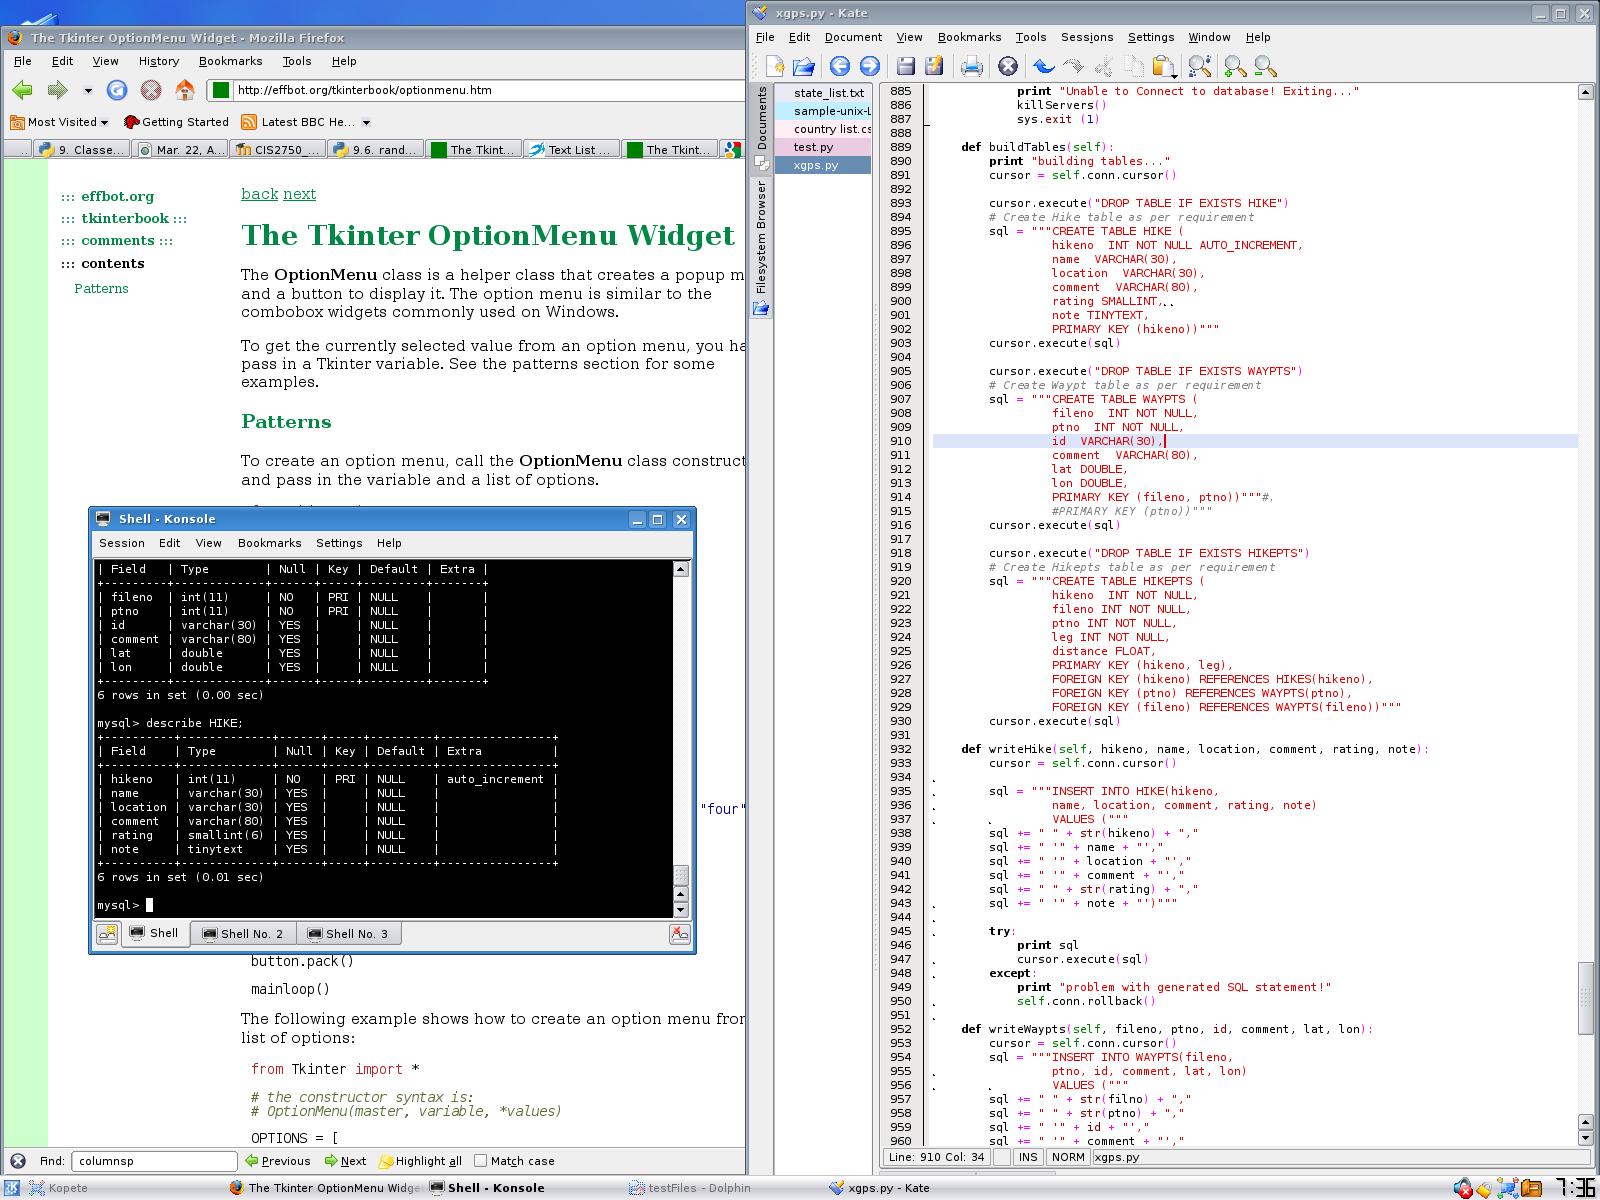
Task: Paste clipboard contents using Kate's paste icon
Action: 1163,66
